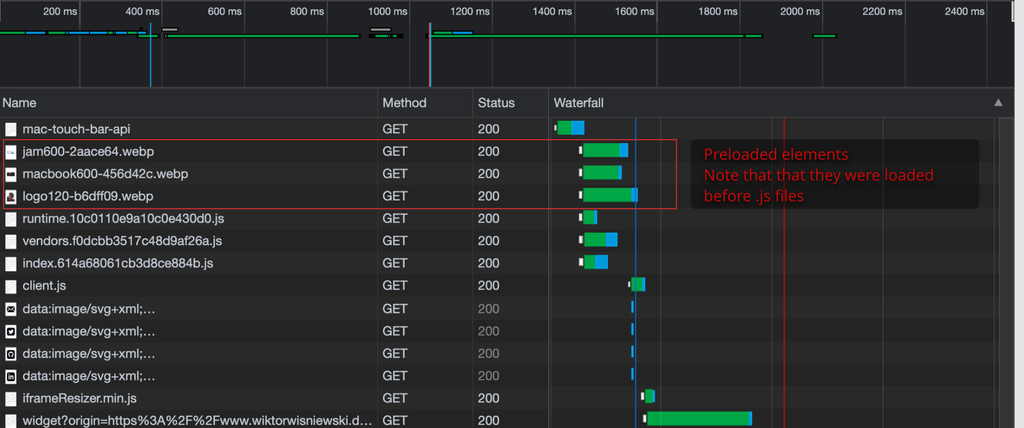Click client.js file document icon

(10, 286)
